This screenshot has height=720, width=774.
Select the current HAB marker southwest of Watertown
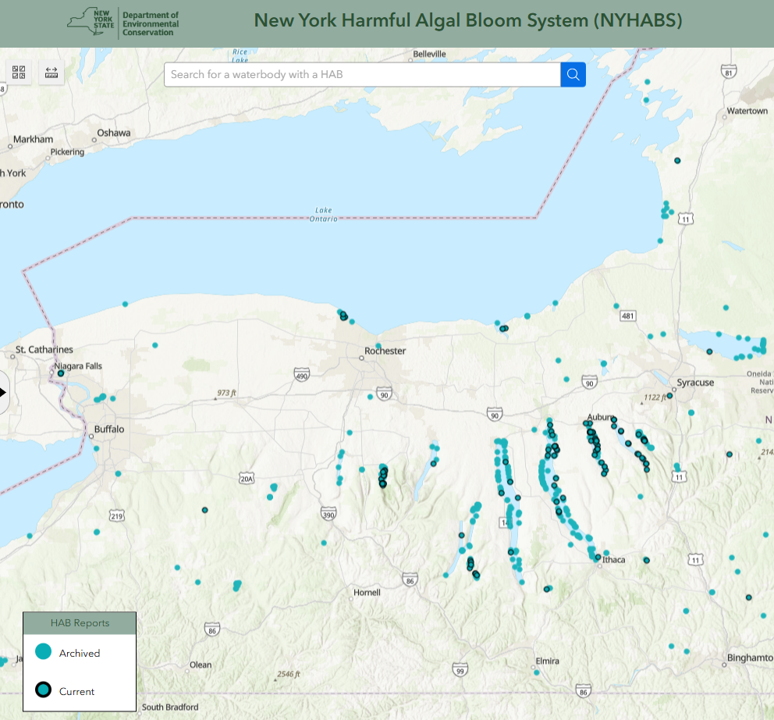click(677, 160)
